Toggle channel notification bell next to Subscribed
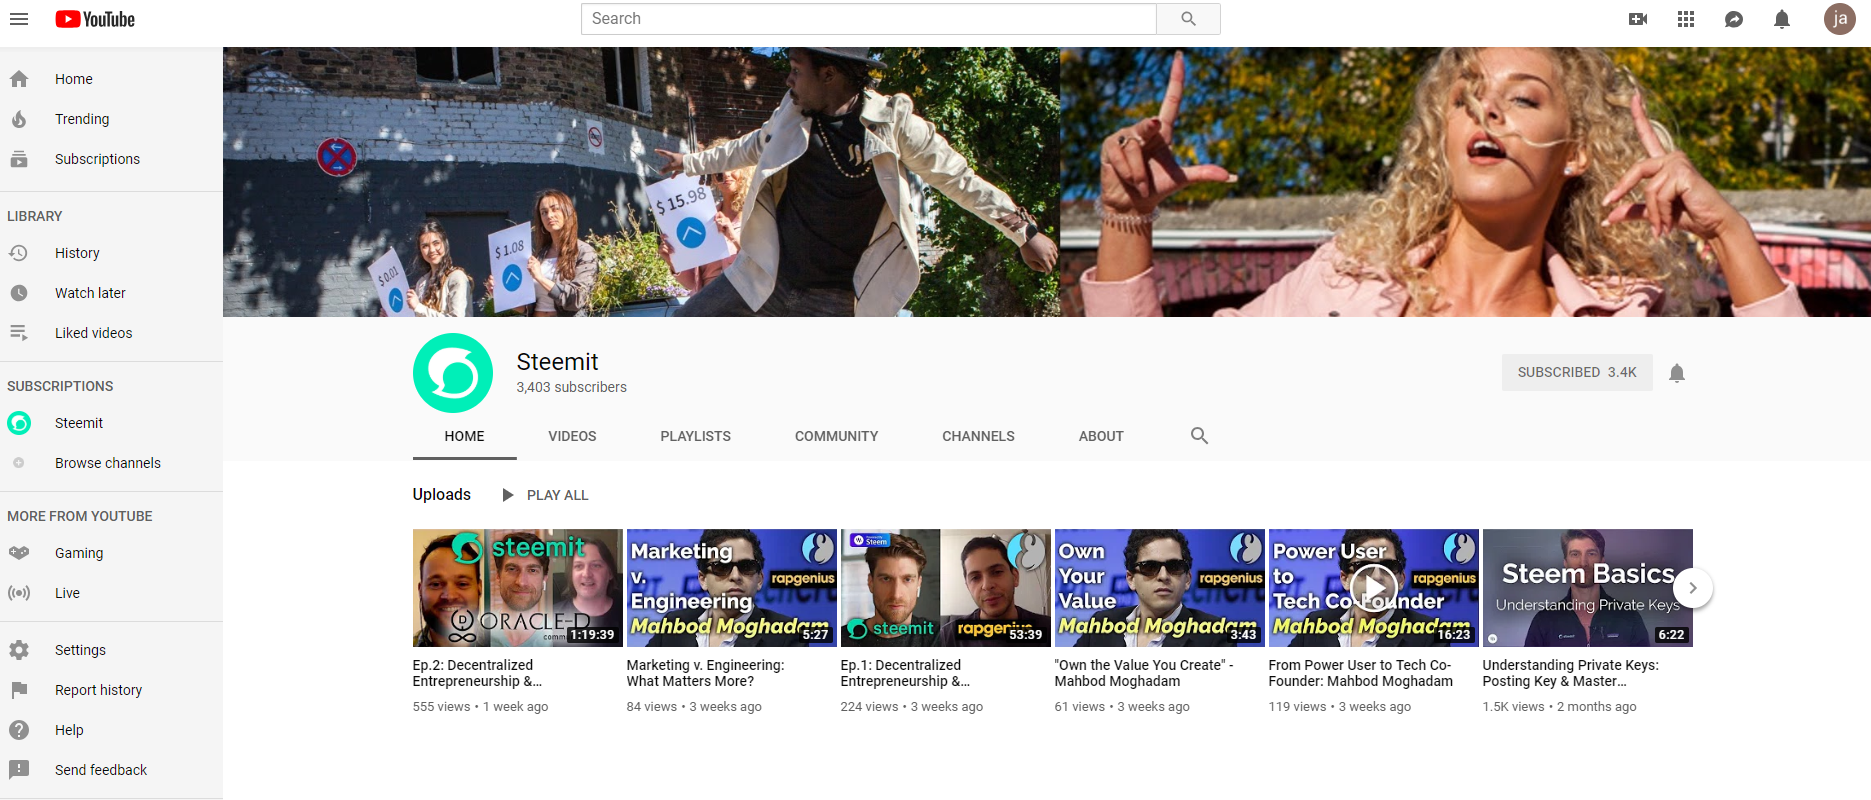 click(x=1677, y=373)
